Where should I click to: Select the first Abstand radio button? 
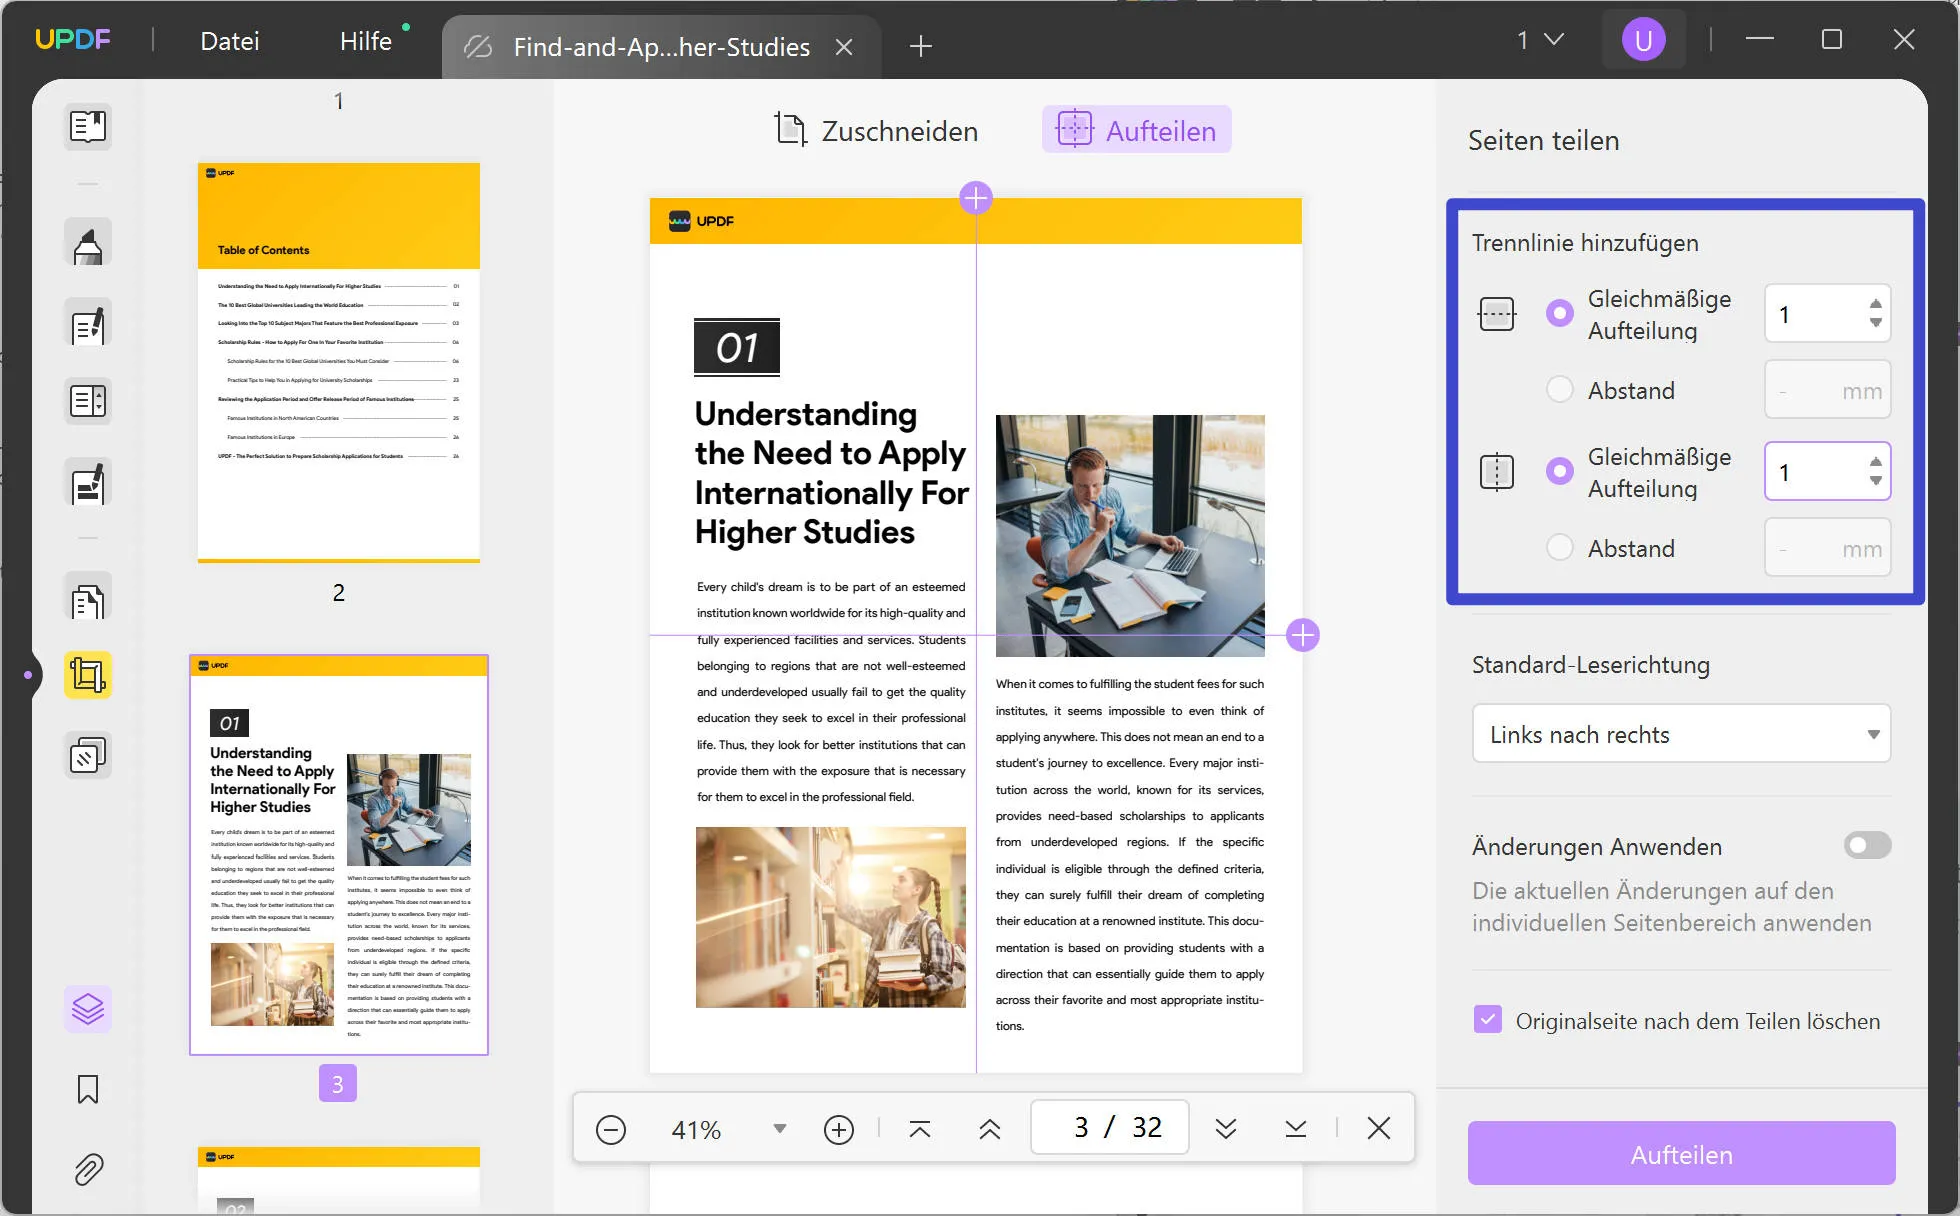click(x=1559, y=390)
